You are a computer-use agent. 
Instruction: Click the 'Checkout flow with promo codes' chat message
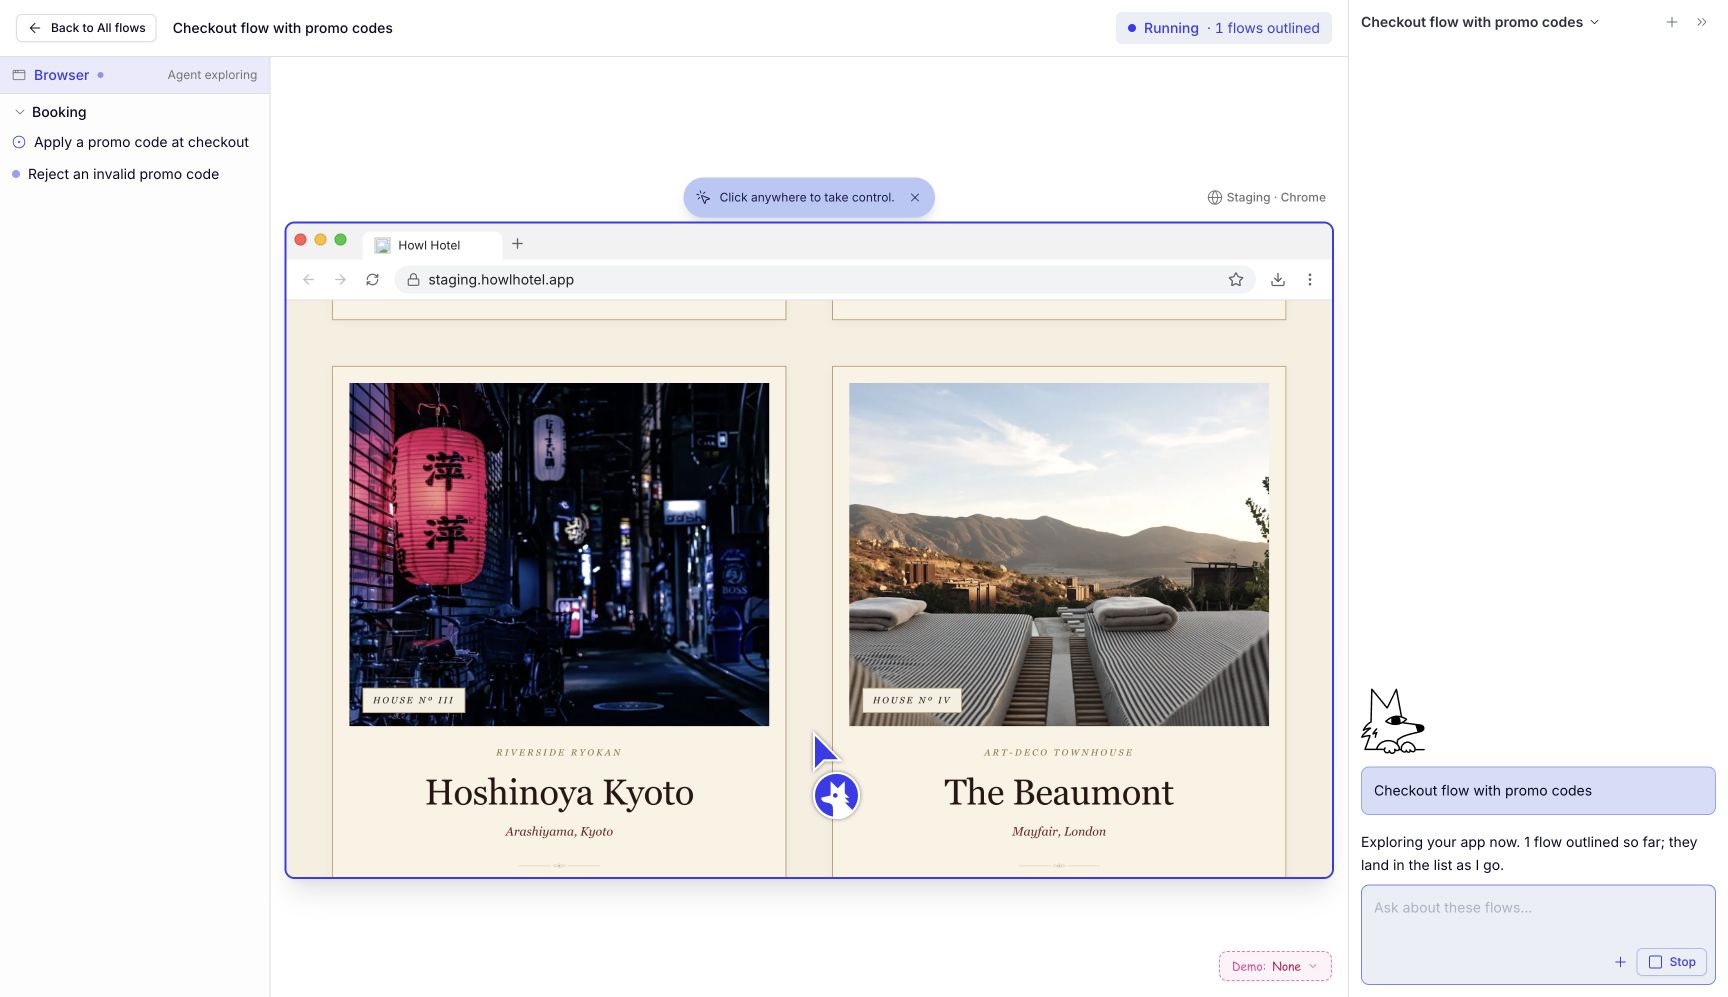(1538, 791)
